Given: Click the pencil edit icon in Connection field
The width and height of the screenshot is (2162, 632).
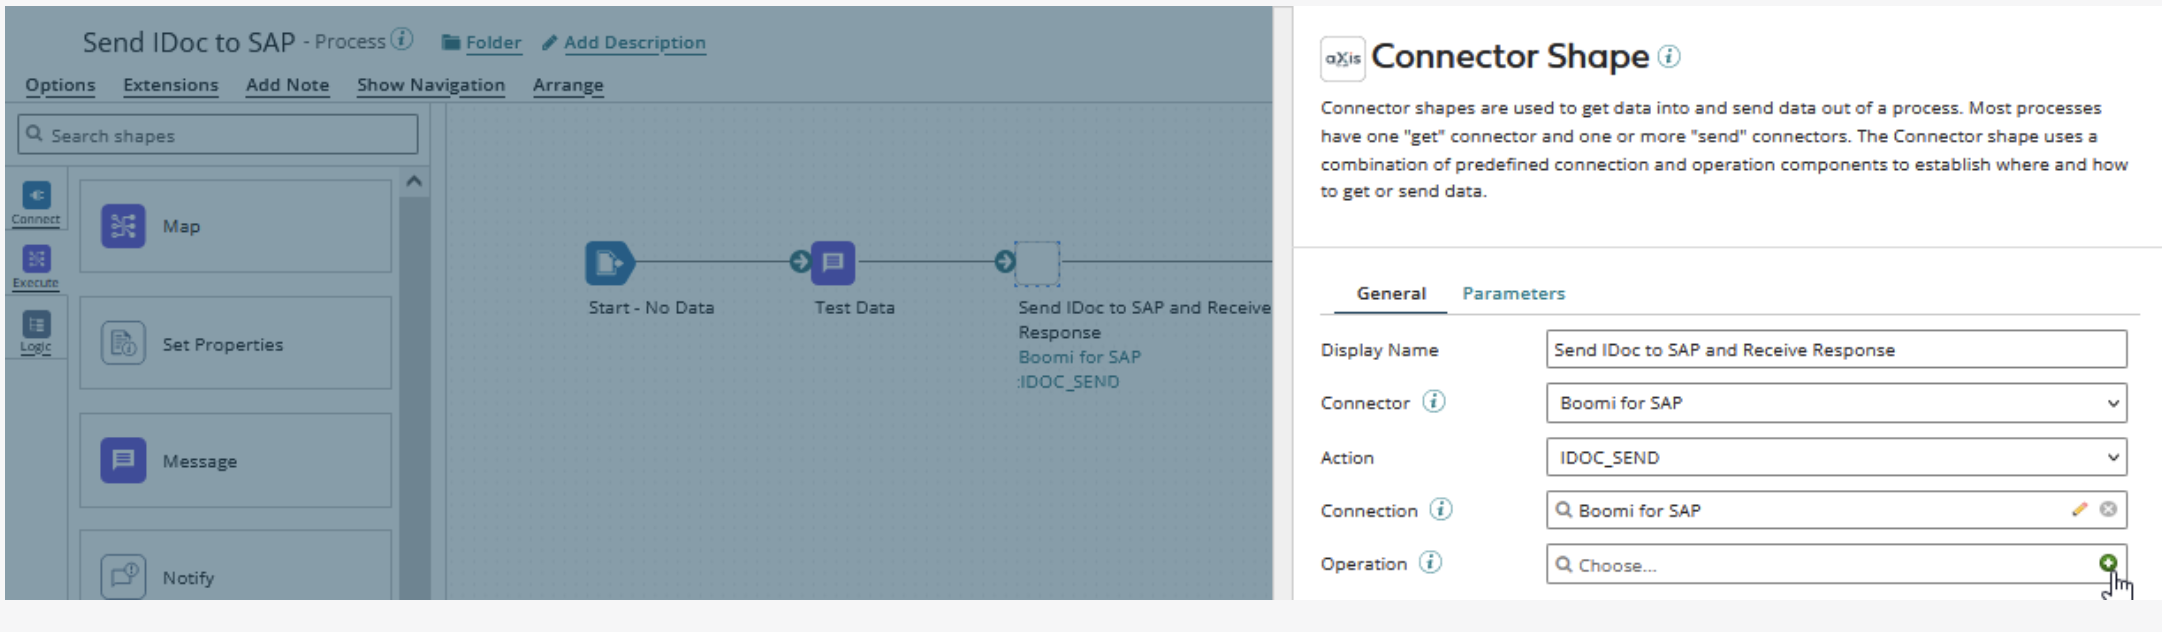Looking at the screenshot, I should [2079, 510].
